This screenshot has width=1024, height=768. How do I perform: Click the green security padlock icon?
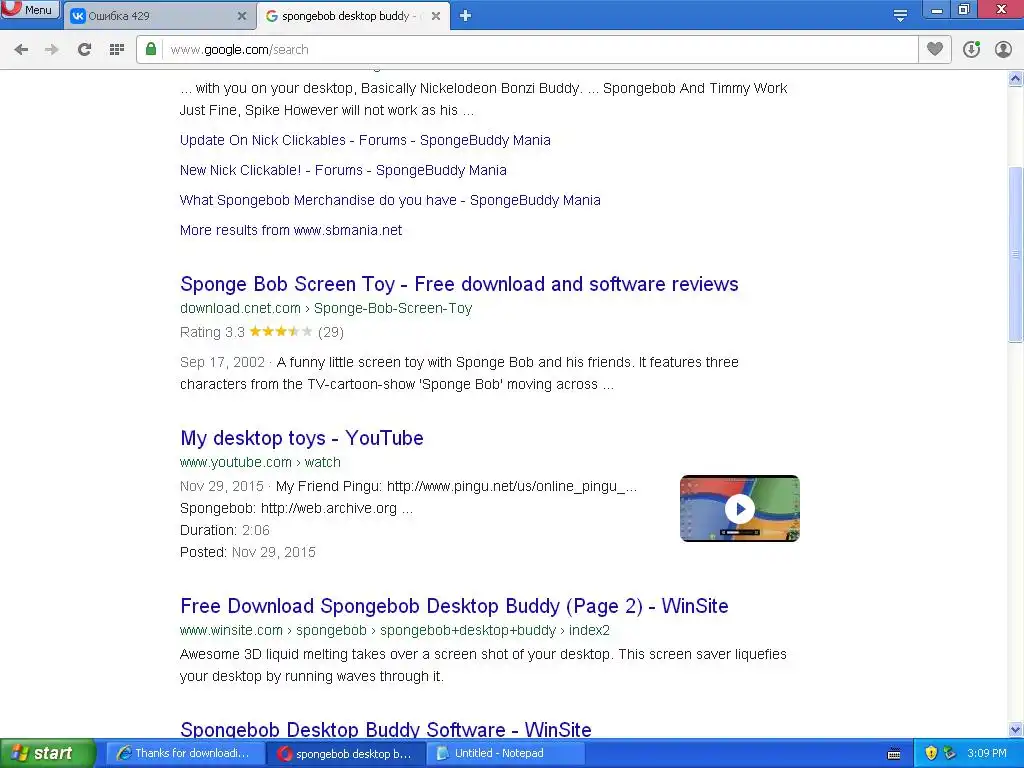[151, 49]
